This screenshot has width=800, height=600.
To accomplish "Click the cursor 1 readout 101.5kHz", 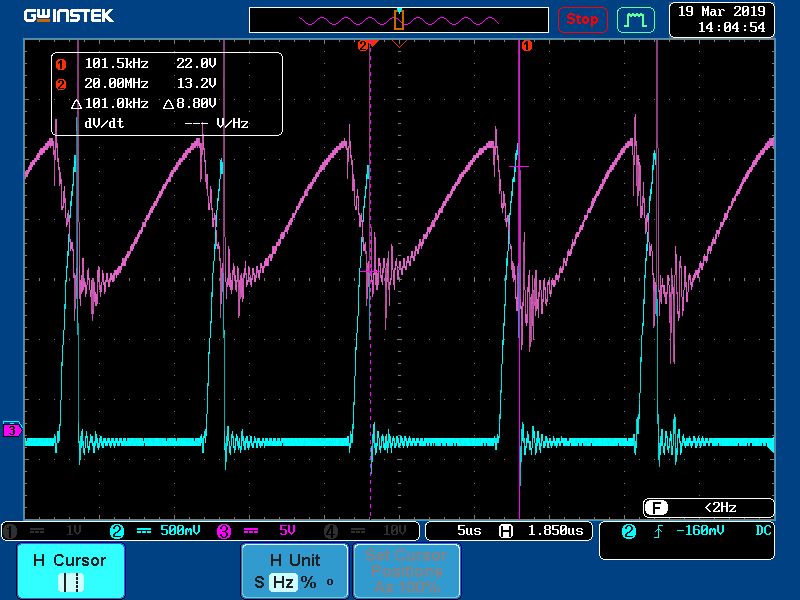I will click(x=116, y=63).
